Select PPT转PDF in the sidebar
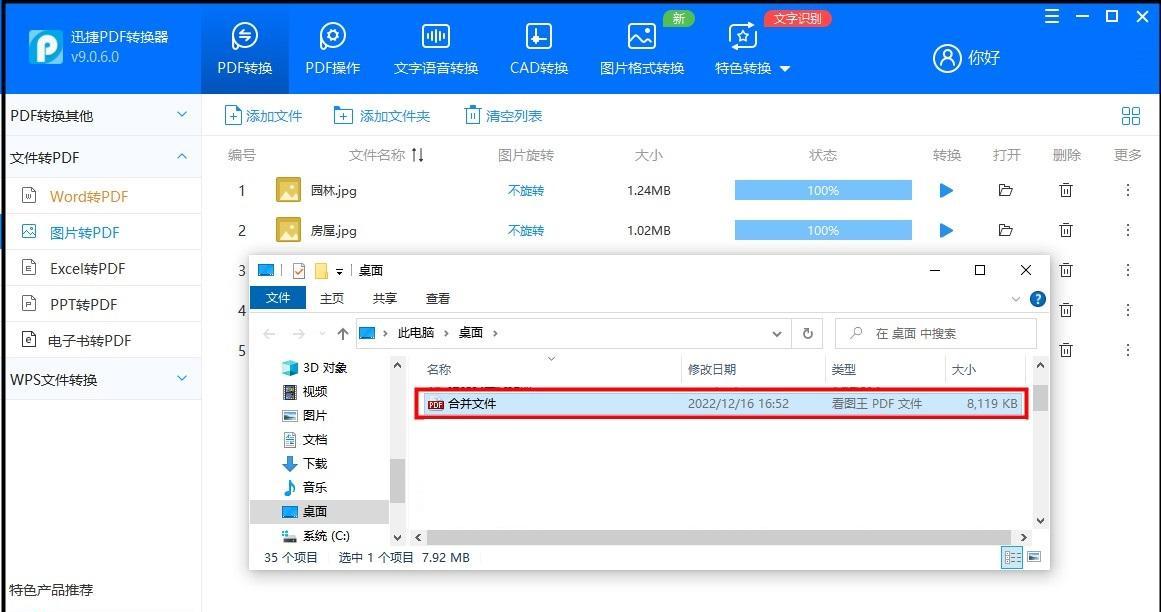This screenshot has height=612, width=1161. pyautogui.click(x=84, y=304)
